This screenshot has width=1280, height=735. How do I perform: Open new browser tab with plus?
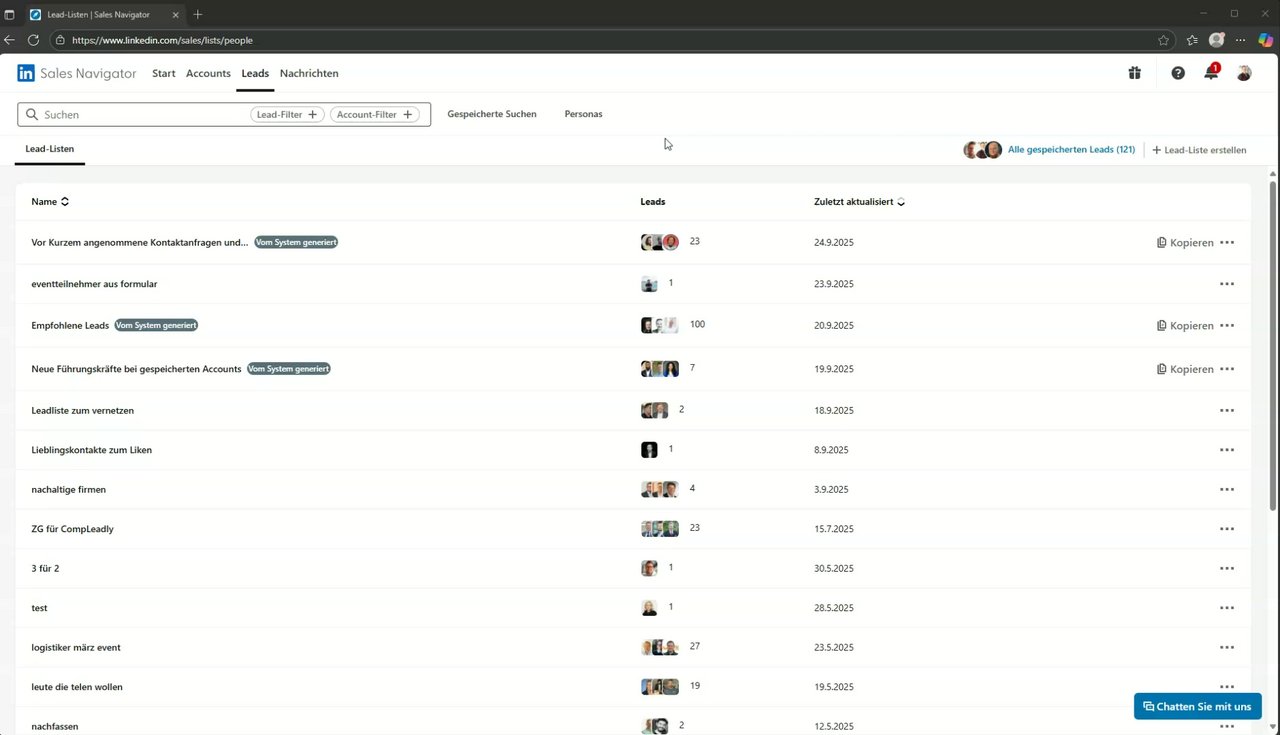(x=197, y=14)
